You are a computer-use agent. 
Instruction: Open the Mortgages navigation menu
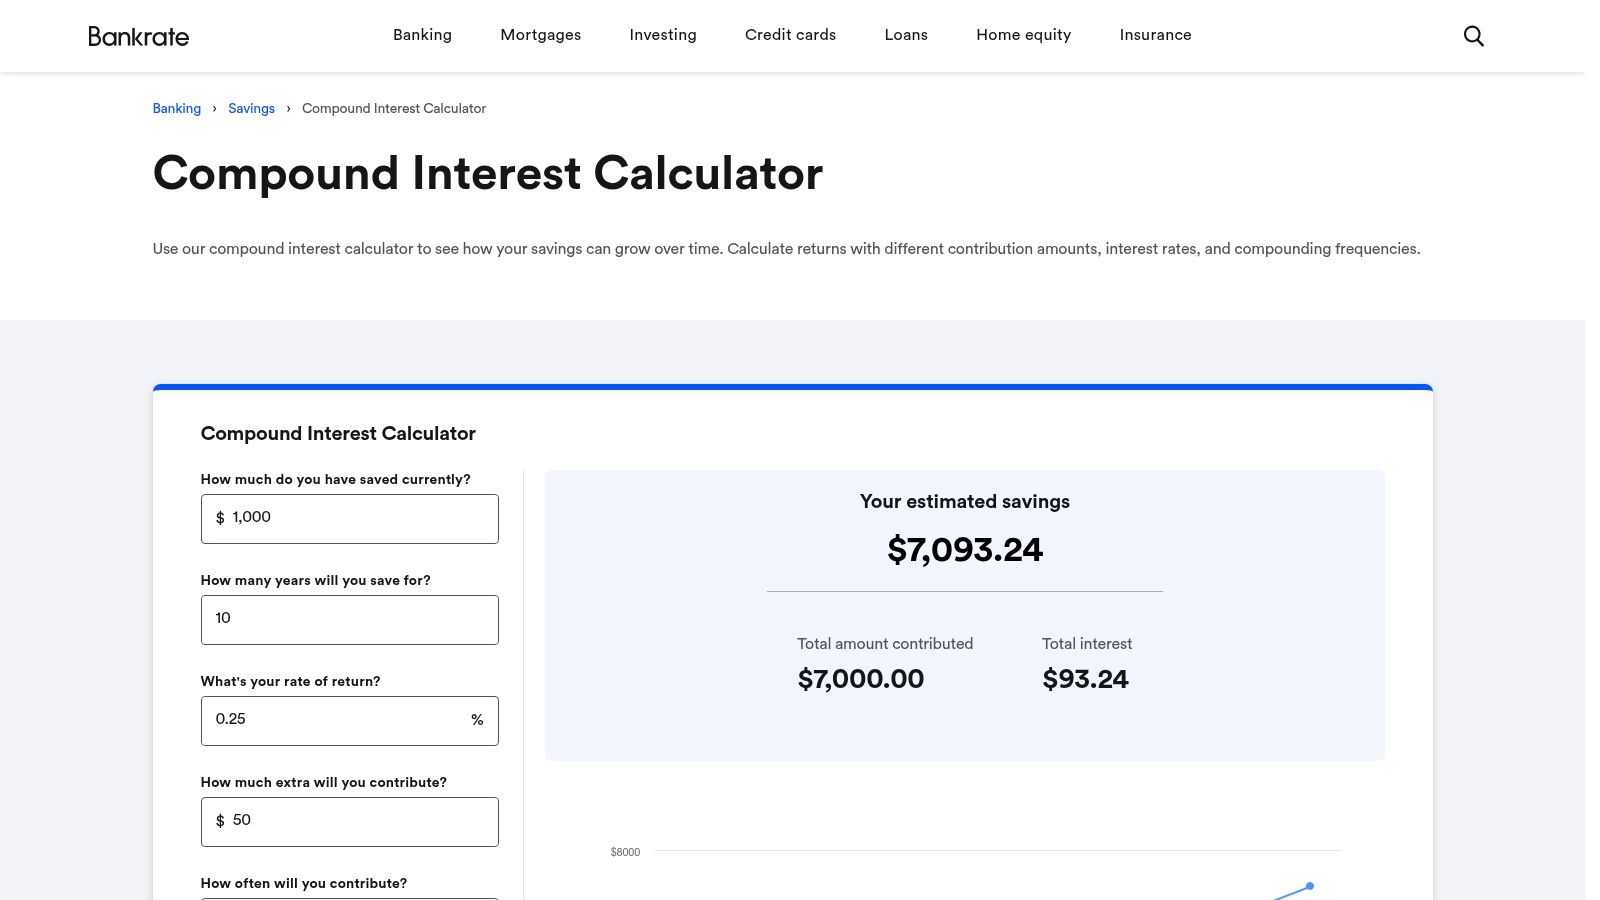point(540,35)
